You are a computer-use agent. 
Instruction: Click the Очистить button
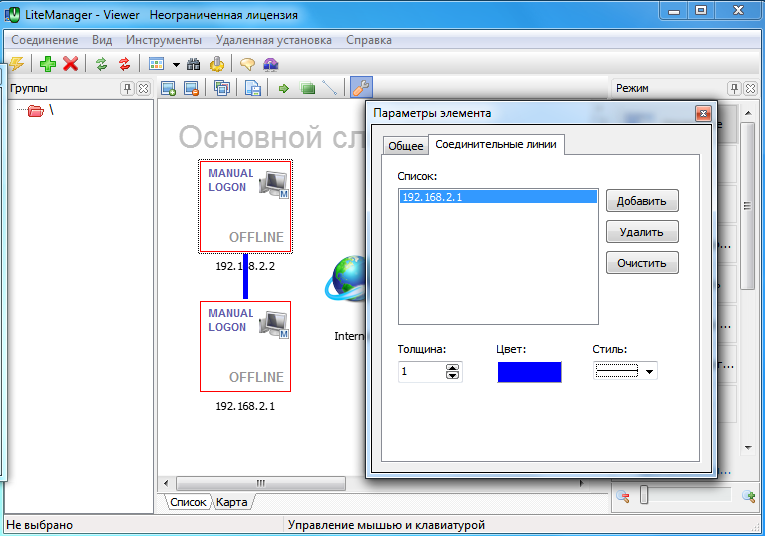point(642,263)
